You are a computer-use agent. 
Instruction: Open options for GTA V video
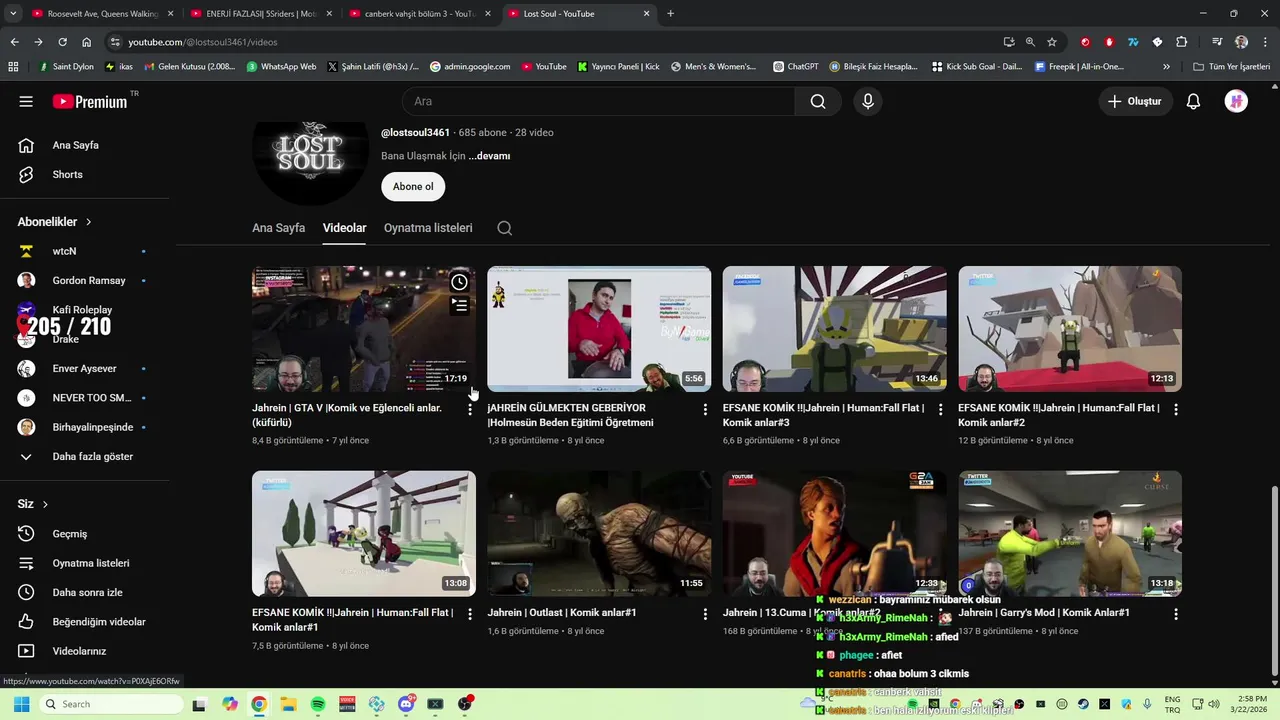(x=470, y=410)
